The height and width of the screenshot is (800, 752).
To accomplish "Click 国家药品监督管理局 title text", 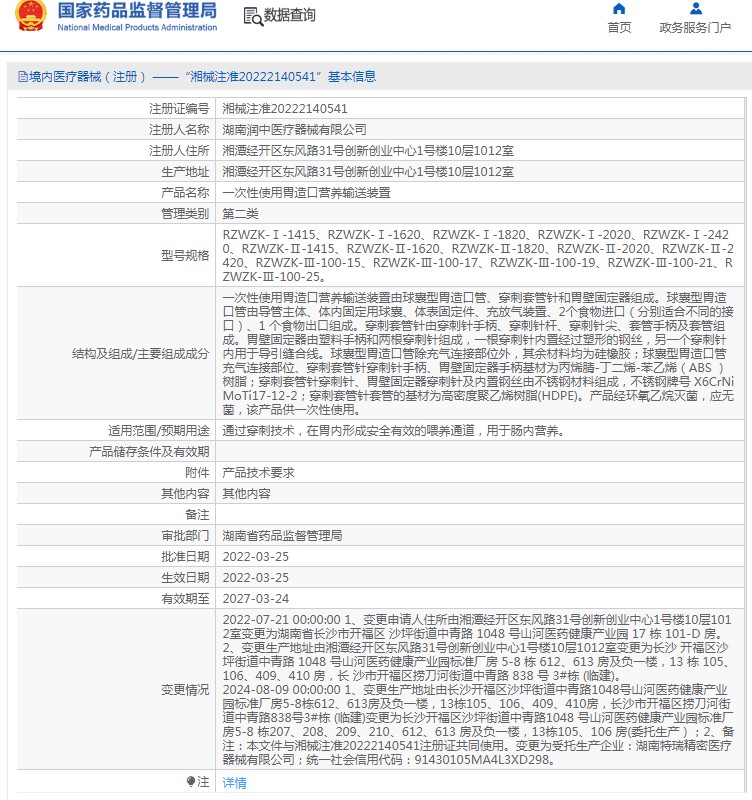I will pyautogui.click(x=137, y=10).
